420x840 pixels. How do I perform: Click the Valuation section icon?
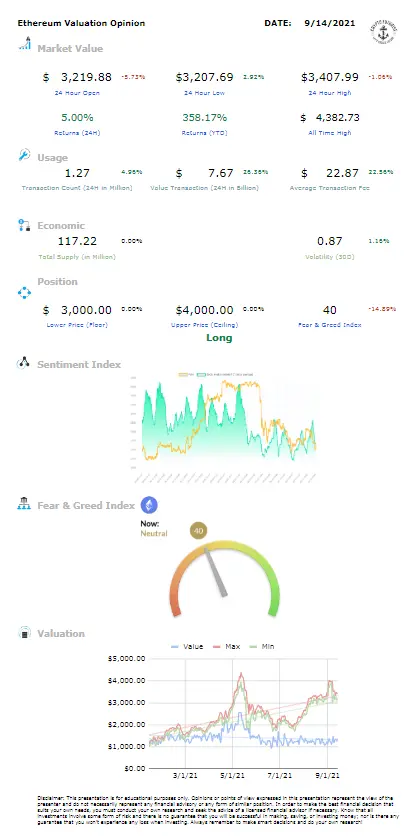coord(24,633)
